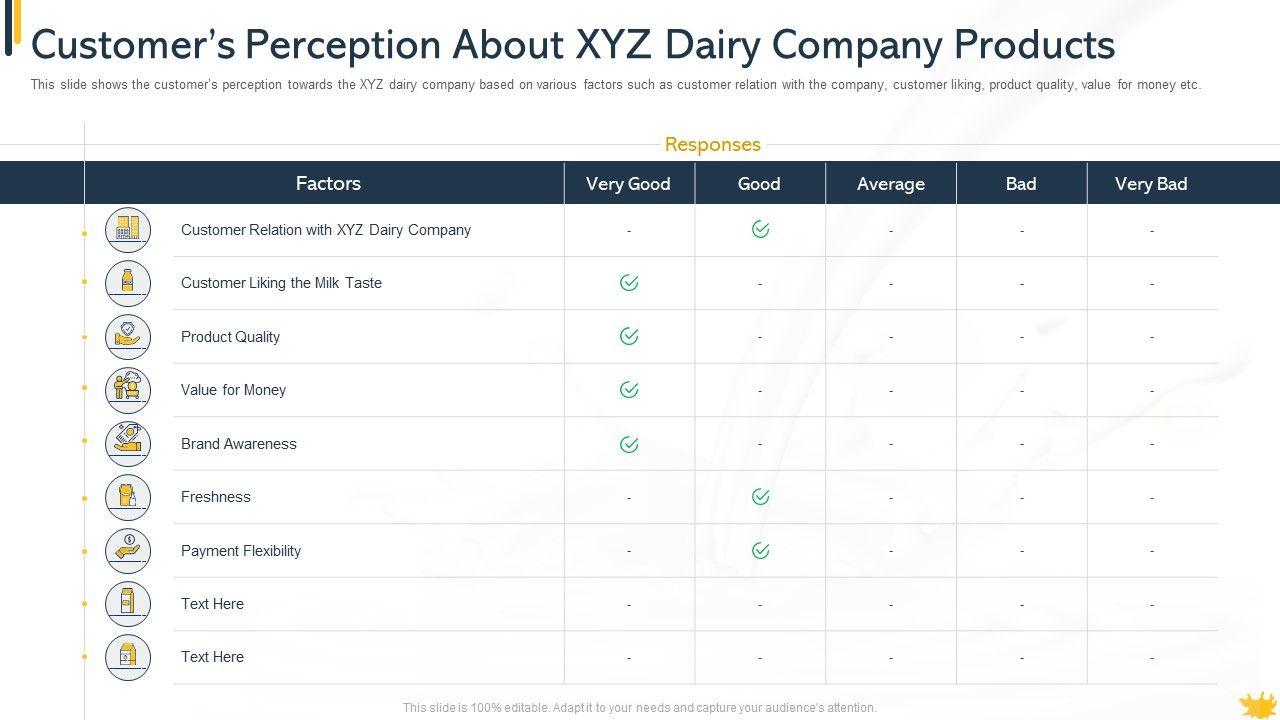Click the Very Good column header
Viewport: 1280px width, 720px height.
pos(628,184)
